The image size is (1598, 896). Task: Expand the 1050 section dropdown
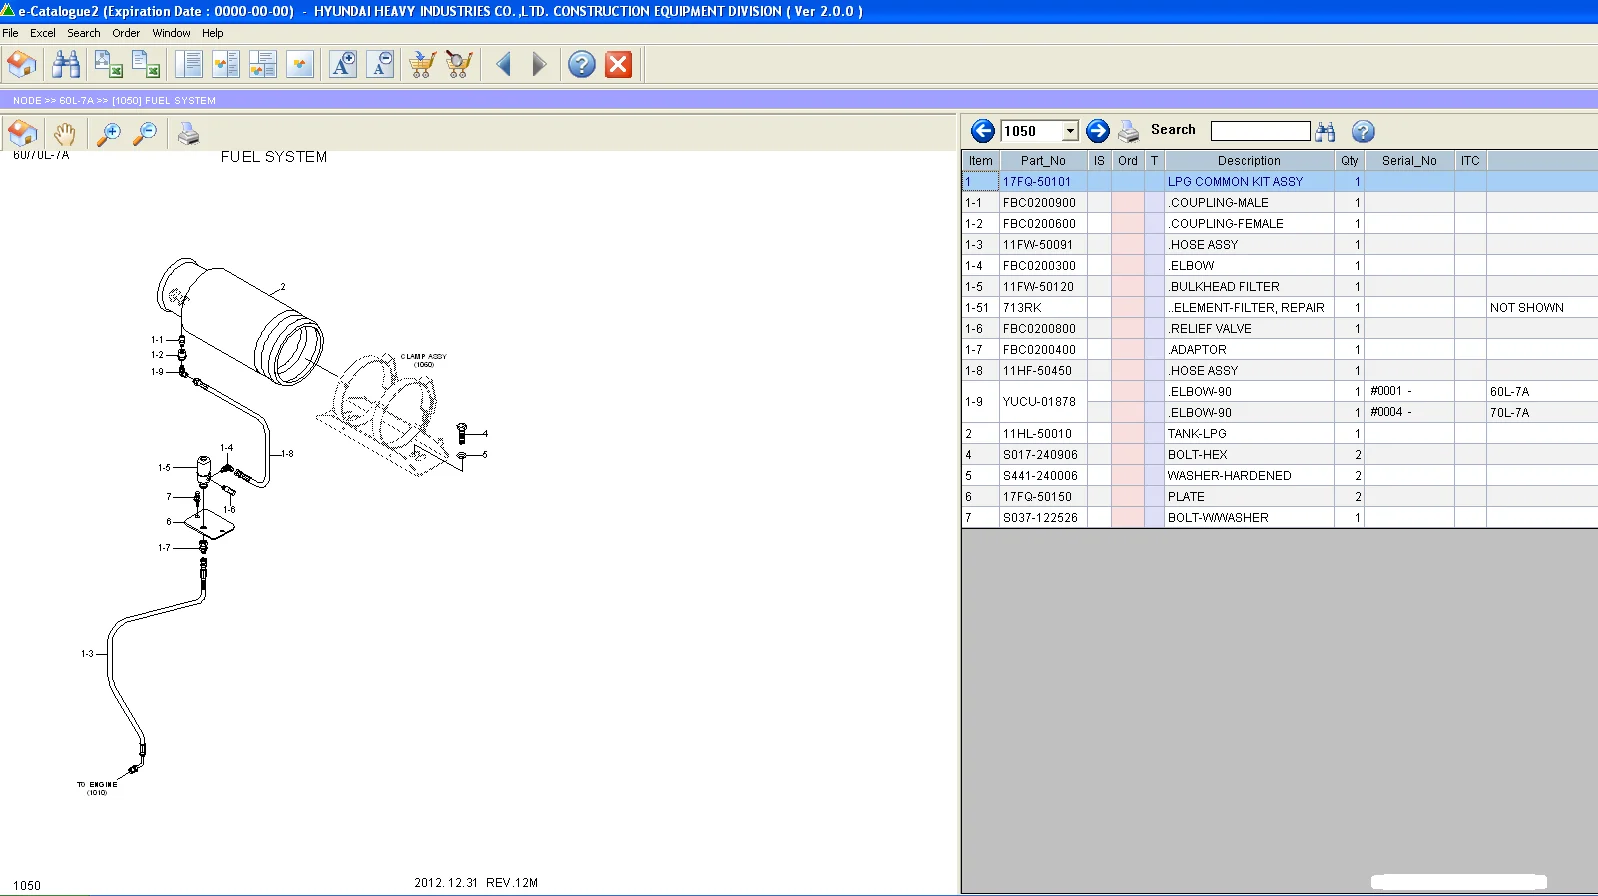coord(1070,131)
